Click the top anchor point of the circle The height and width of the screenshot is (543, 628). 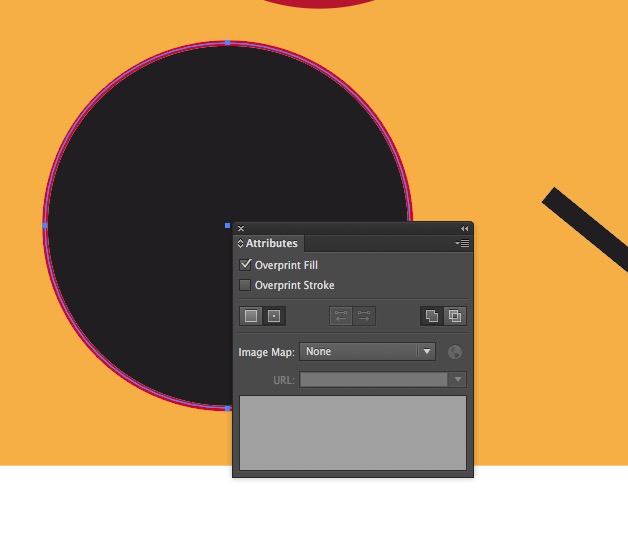227,42
